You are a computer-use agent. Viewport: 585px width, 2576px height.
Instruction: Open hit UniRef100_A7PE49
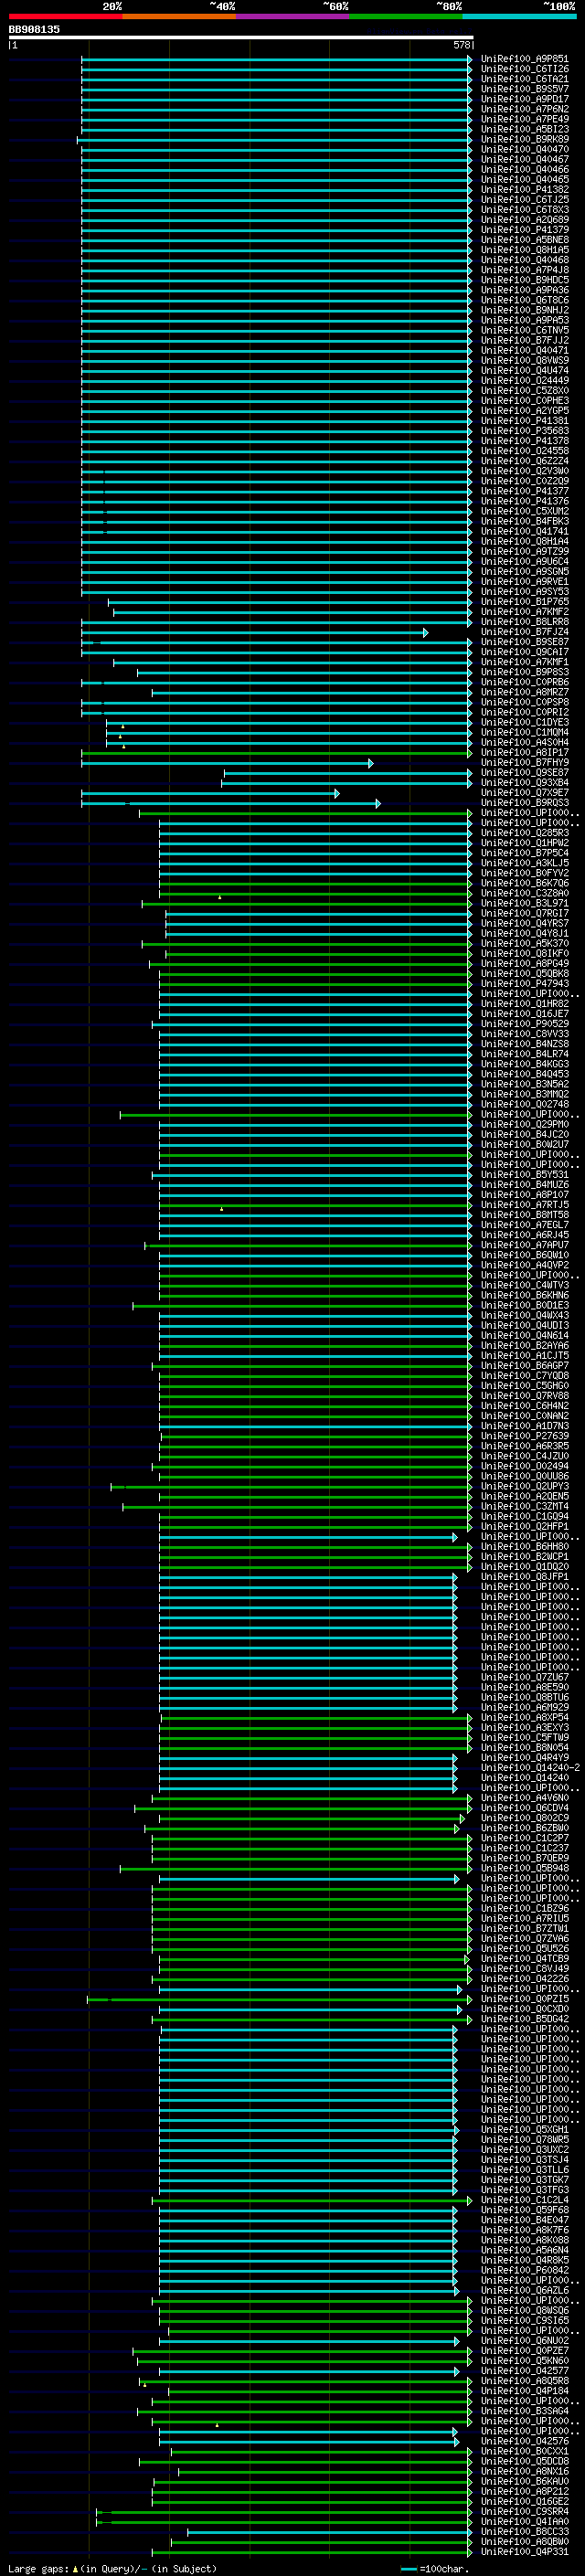tap(524, 119)
